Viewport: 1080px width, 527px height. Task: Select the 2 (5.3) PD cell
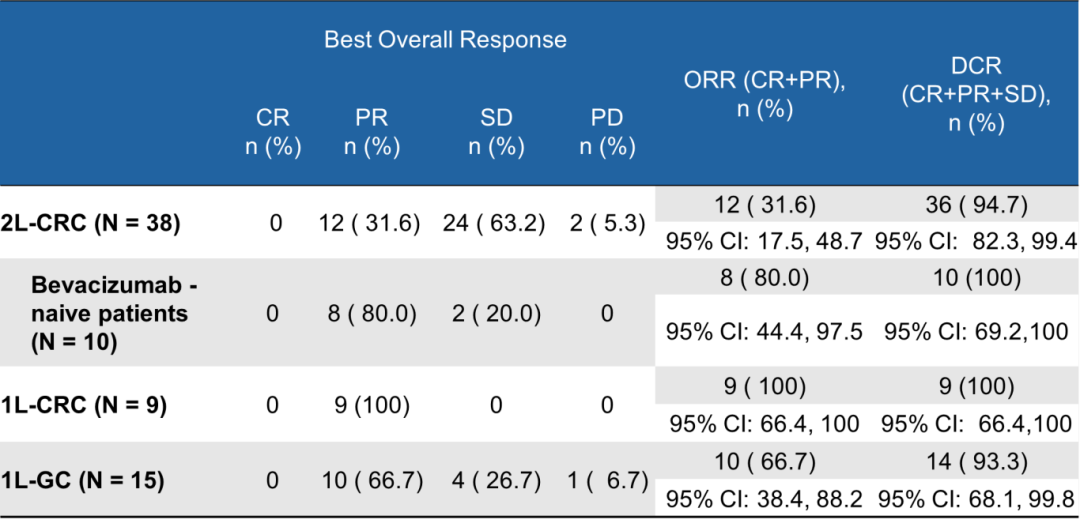click(x=607, y=223)
